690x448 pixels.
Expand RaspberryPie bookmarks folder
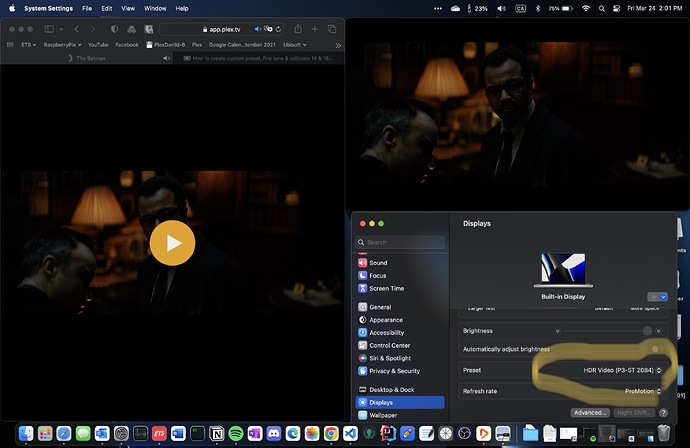click(62, 45)
